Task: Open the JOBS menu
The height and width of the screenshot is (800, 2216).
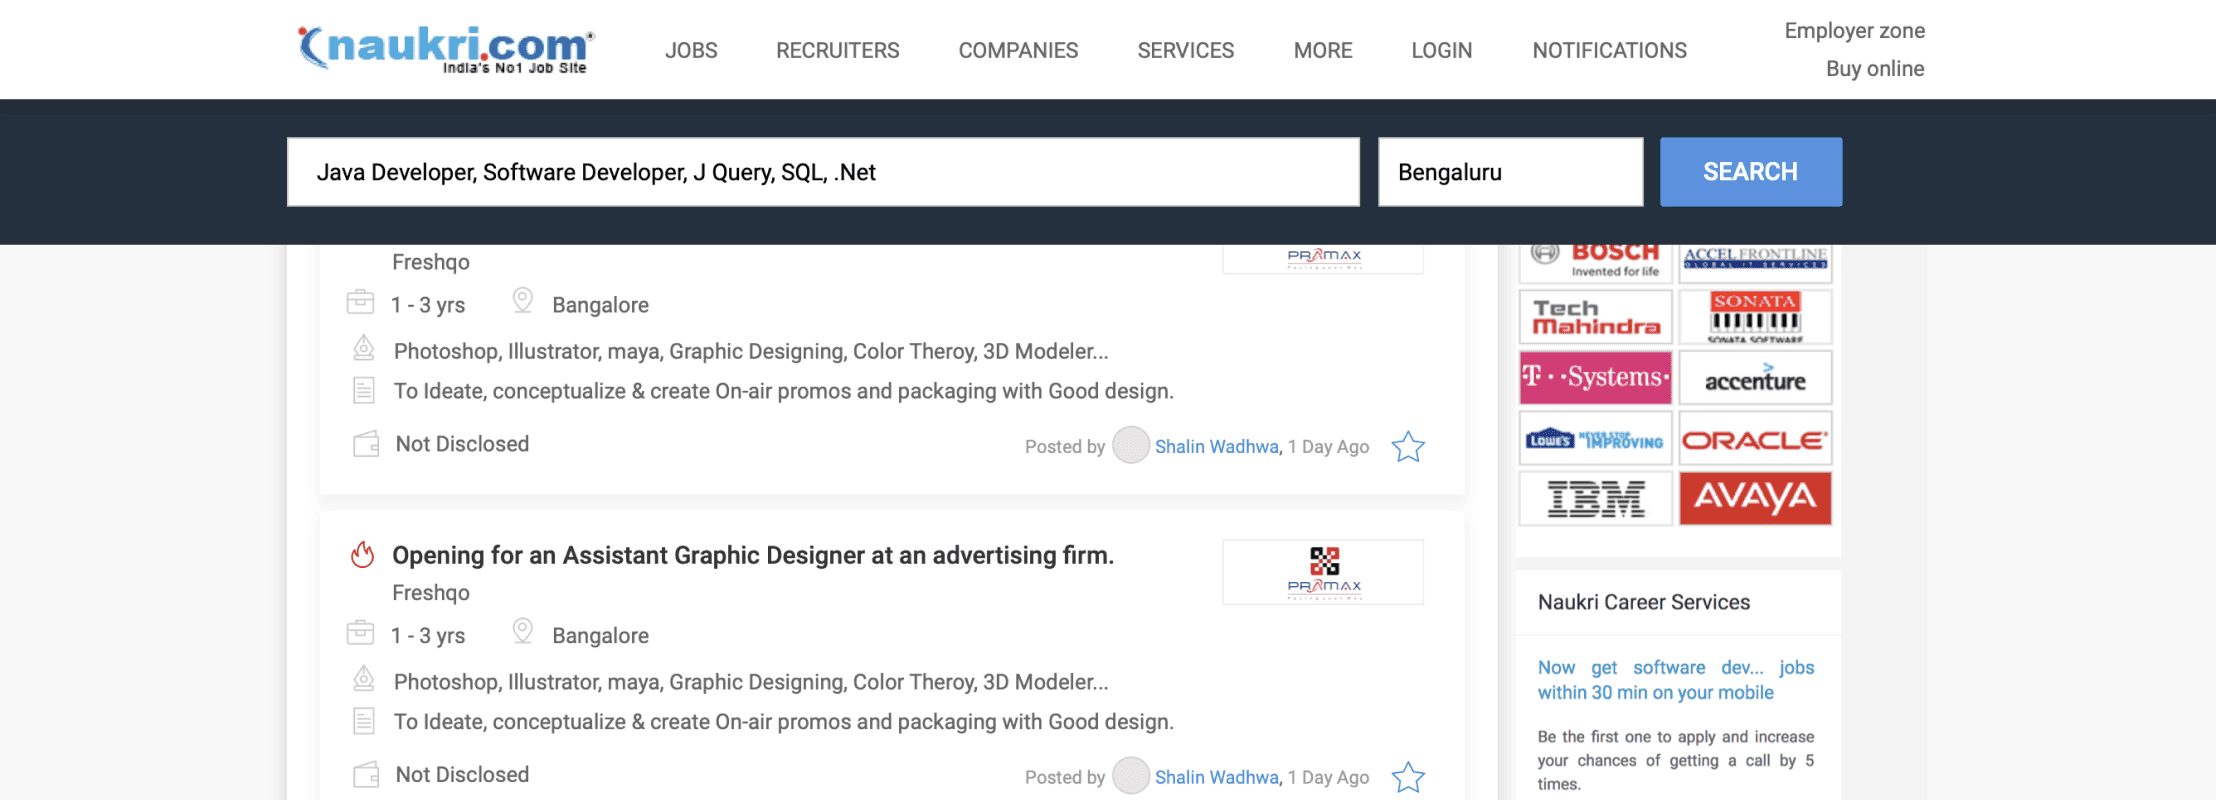Action: pyautogui.click(x=691, y=50)
